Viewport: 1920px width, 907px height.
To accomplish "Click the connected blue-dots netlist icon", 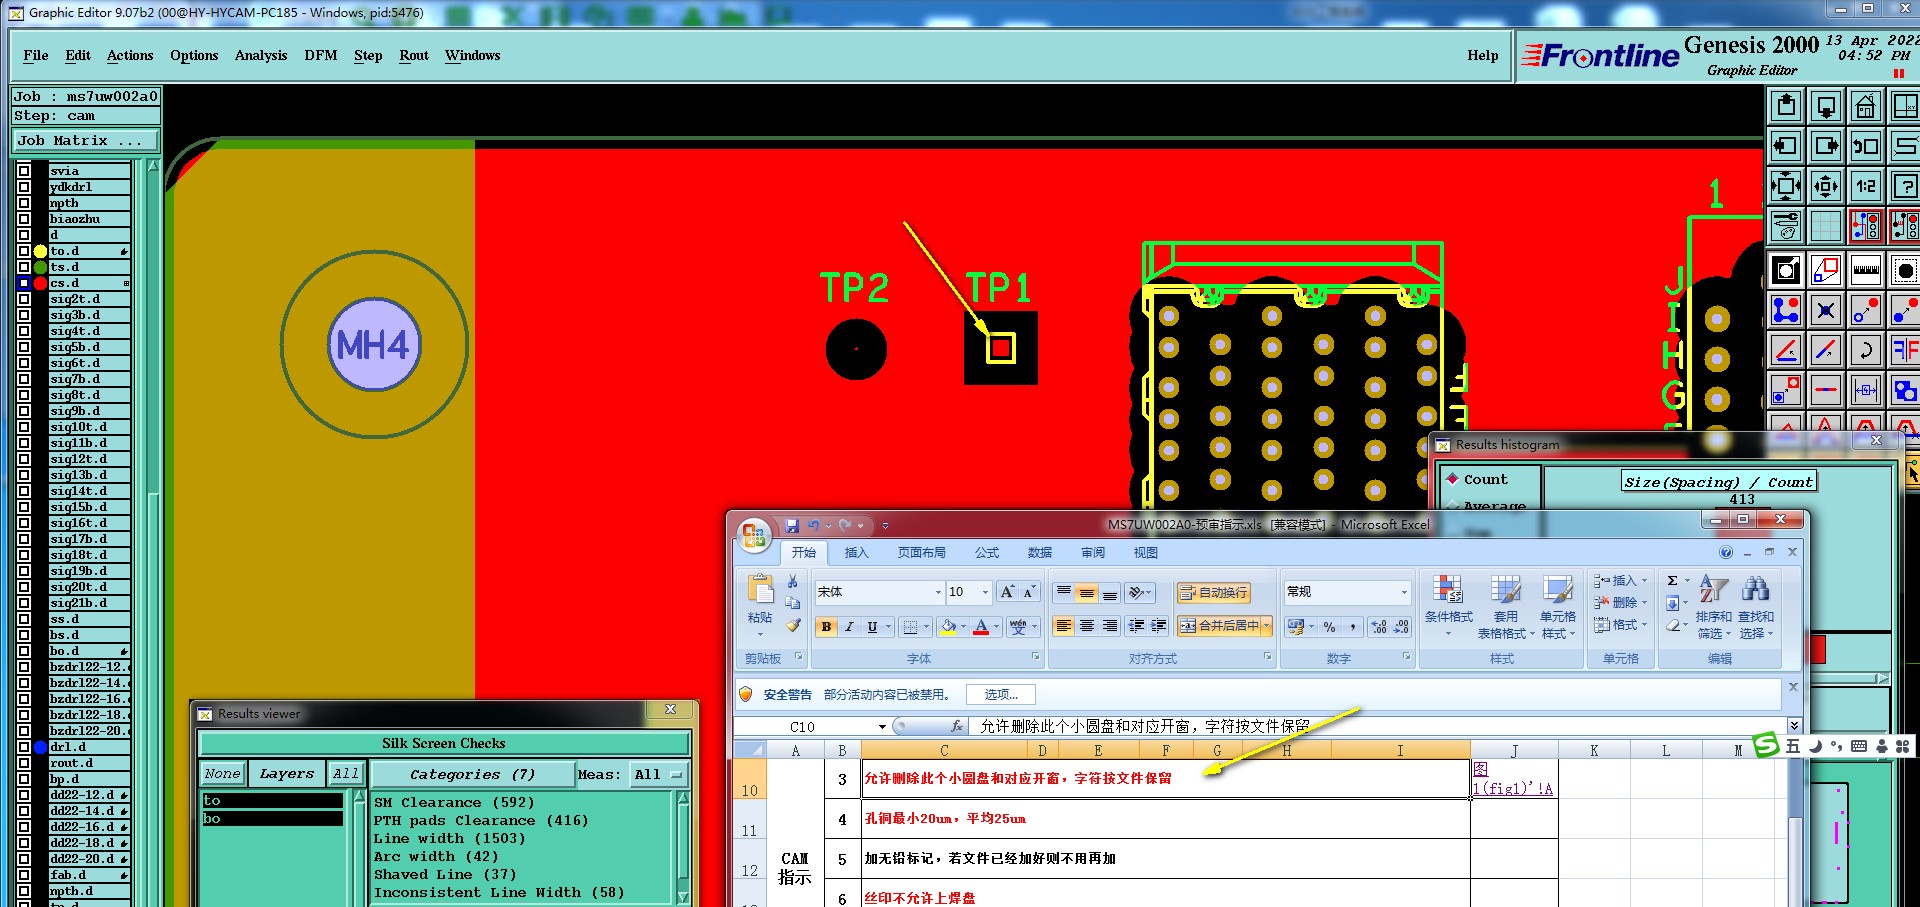I will [1785, 310].
